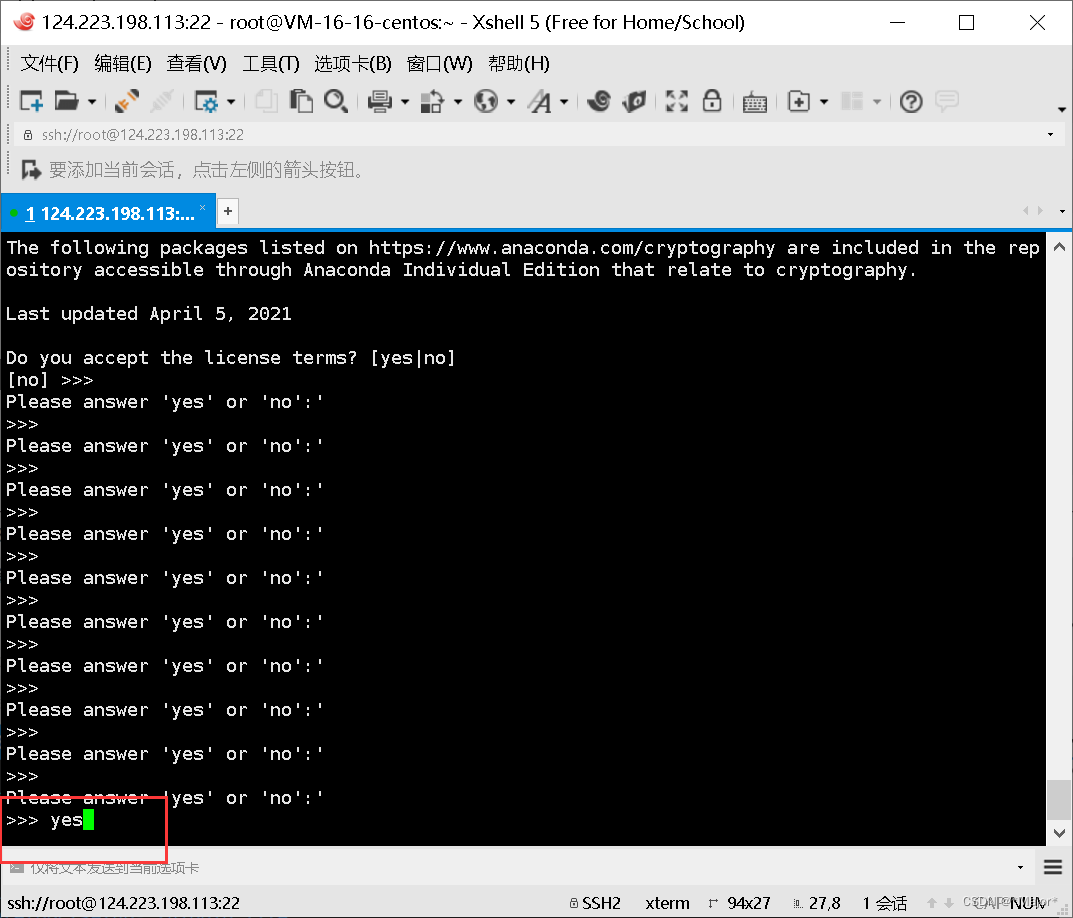Open the 工具(T) menu
Viewport: 1073px width, 918px height.
[272, 64]
